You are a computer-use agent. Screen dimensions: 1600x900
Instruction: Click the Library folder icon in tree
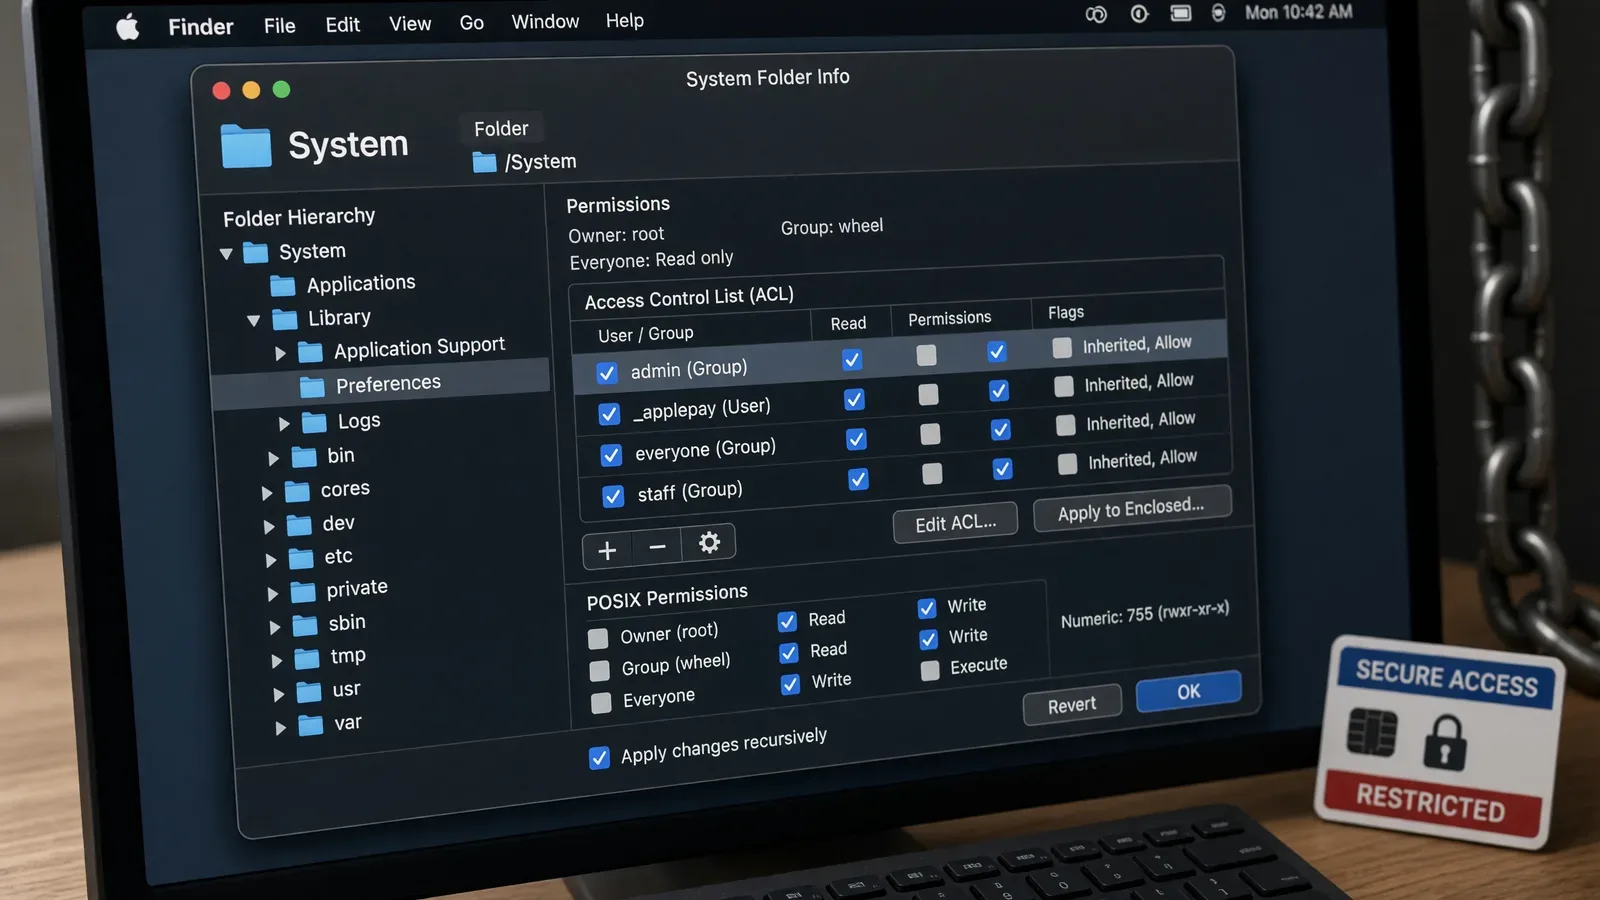(x=285, y=319)
